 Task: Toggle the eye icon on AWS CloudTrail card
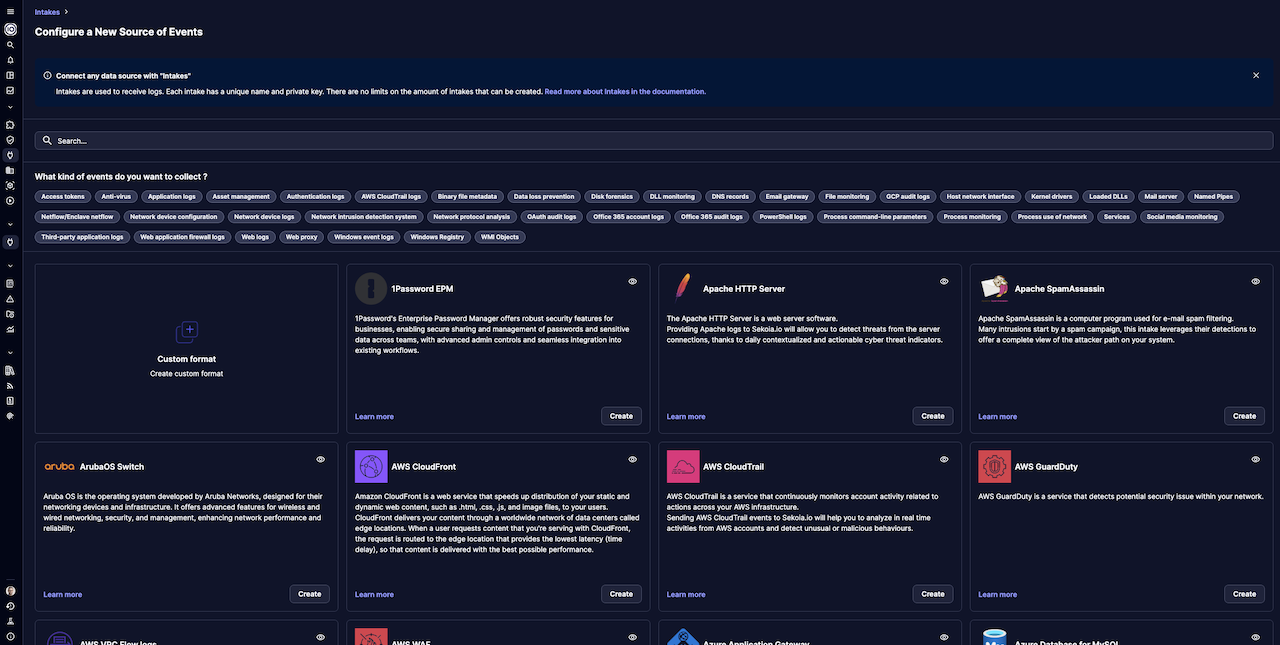pyautogui.click(x=944, y=460)
